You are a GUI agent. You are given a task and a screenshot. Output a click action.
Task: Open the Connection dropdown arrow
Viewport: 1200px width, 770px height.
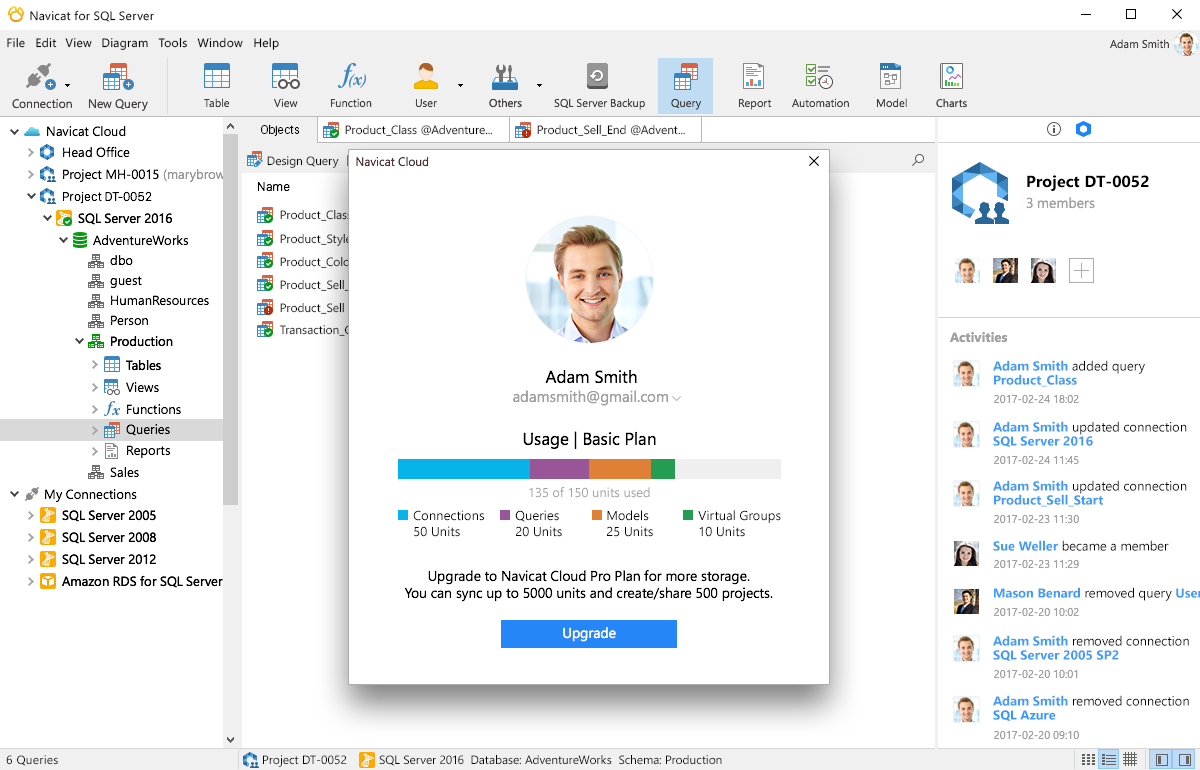(66, 85)
